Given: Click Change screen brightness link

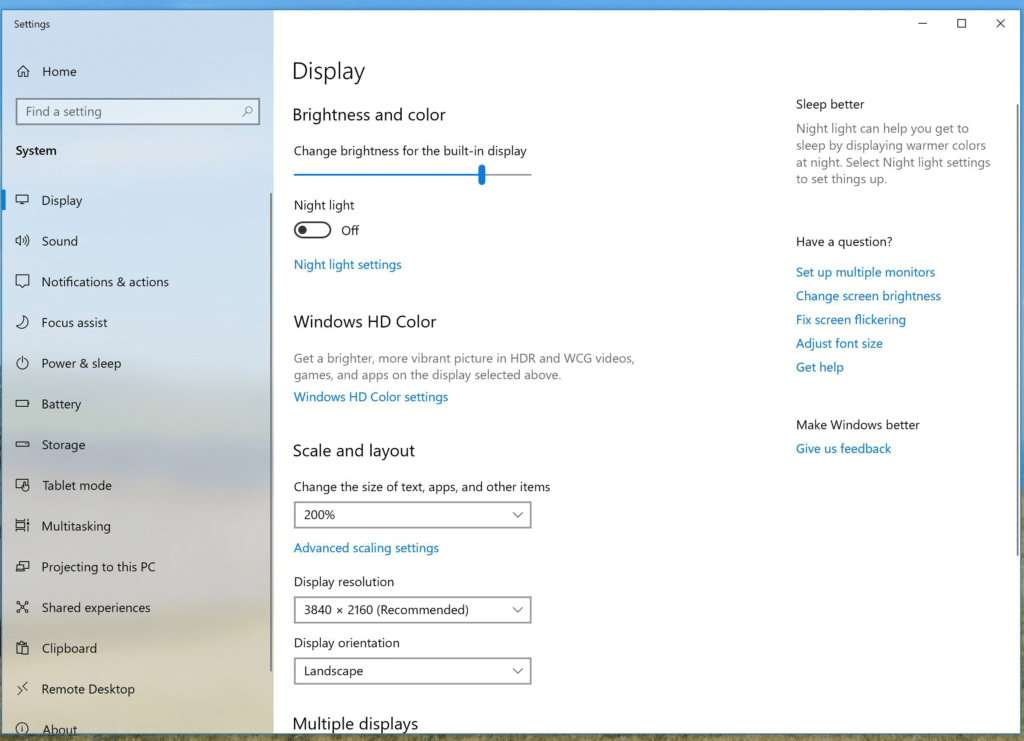Looking at the screenshot, I should [868, 296].
